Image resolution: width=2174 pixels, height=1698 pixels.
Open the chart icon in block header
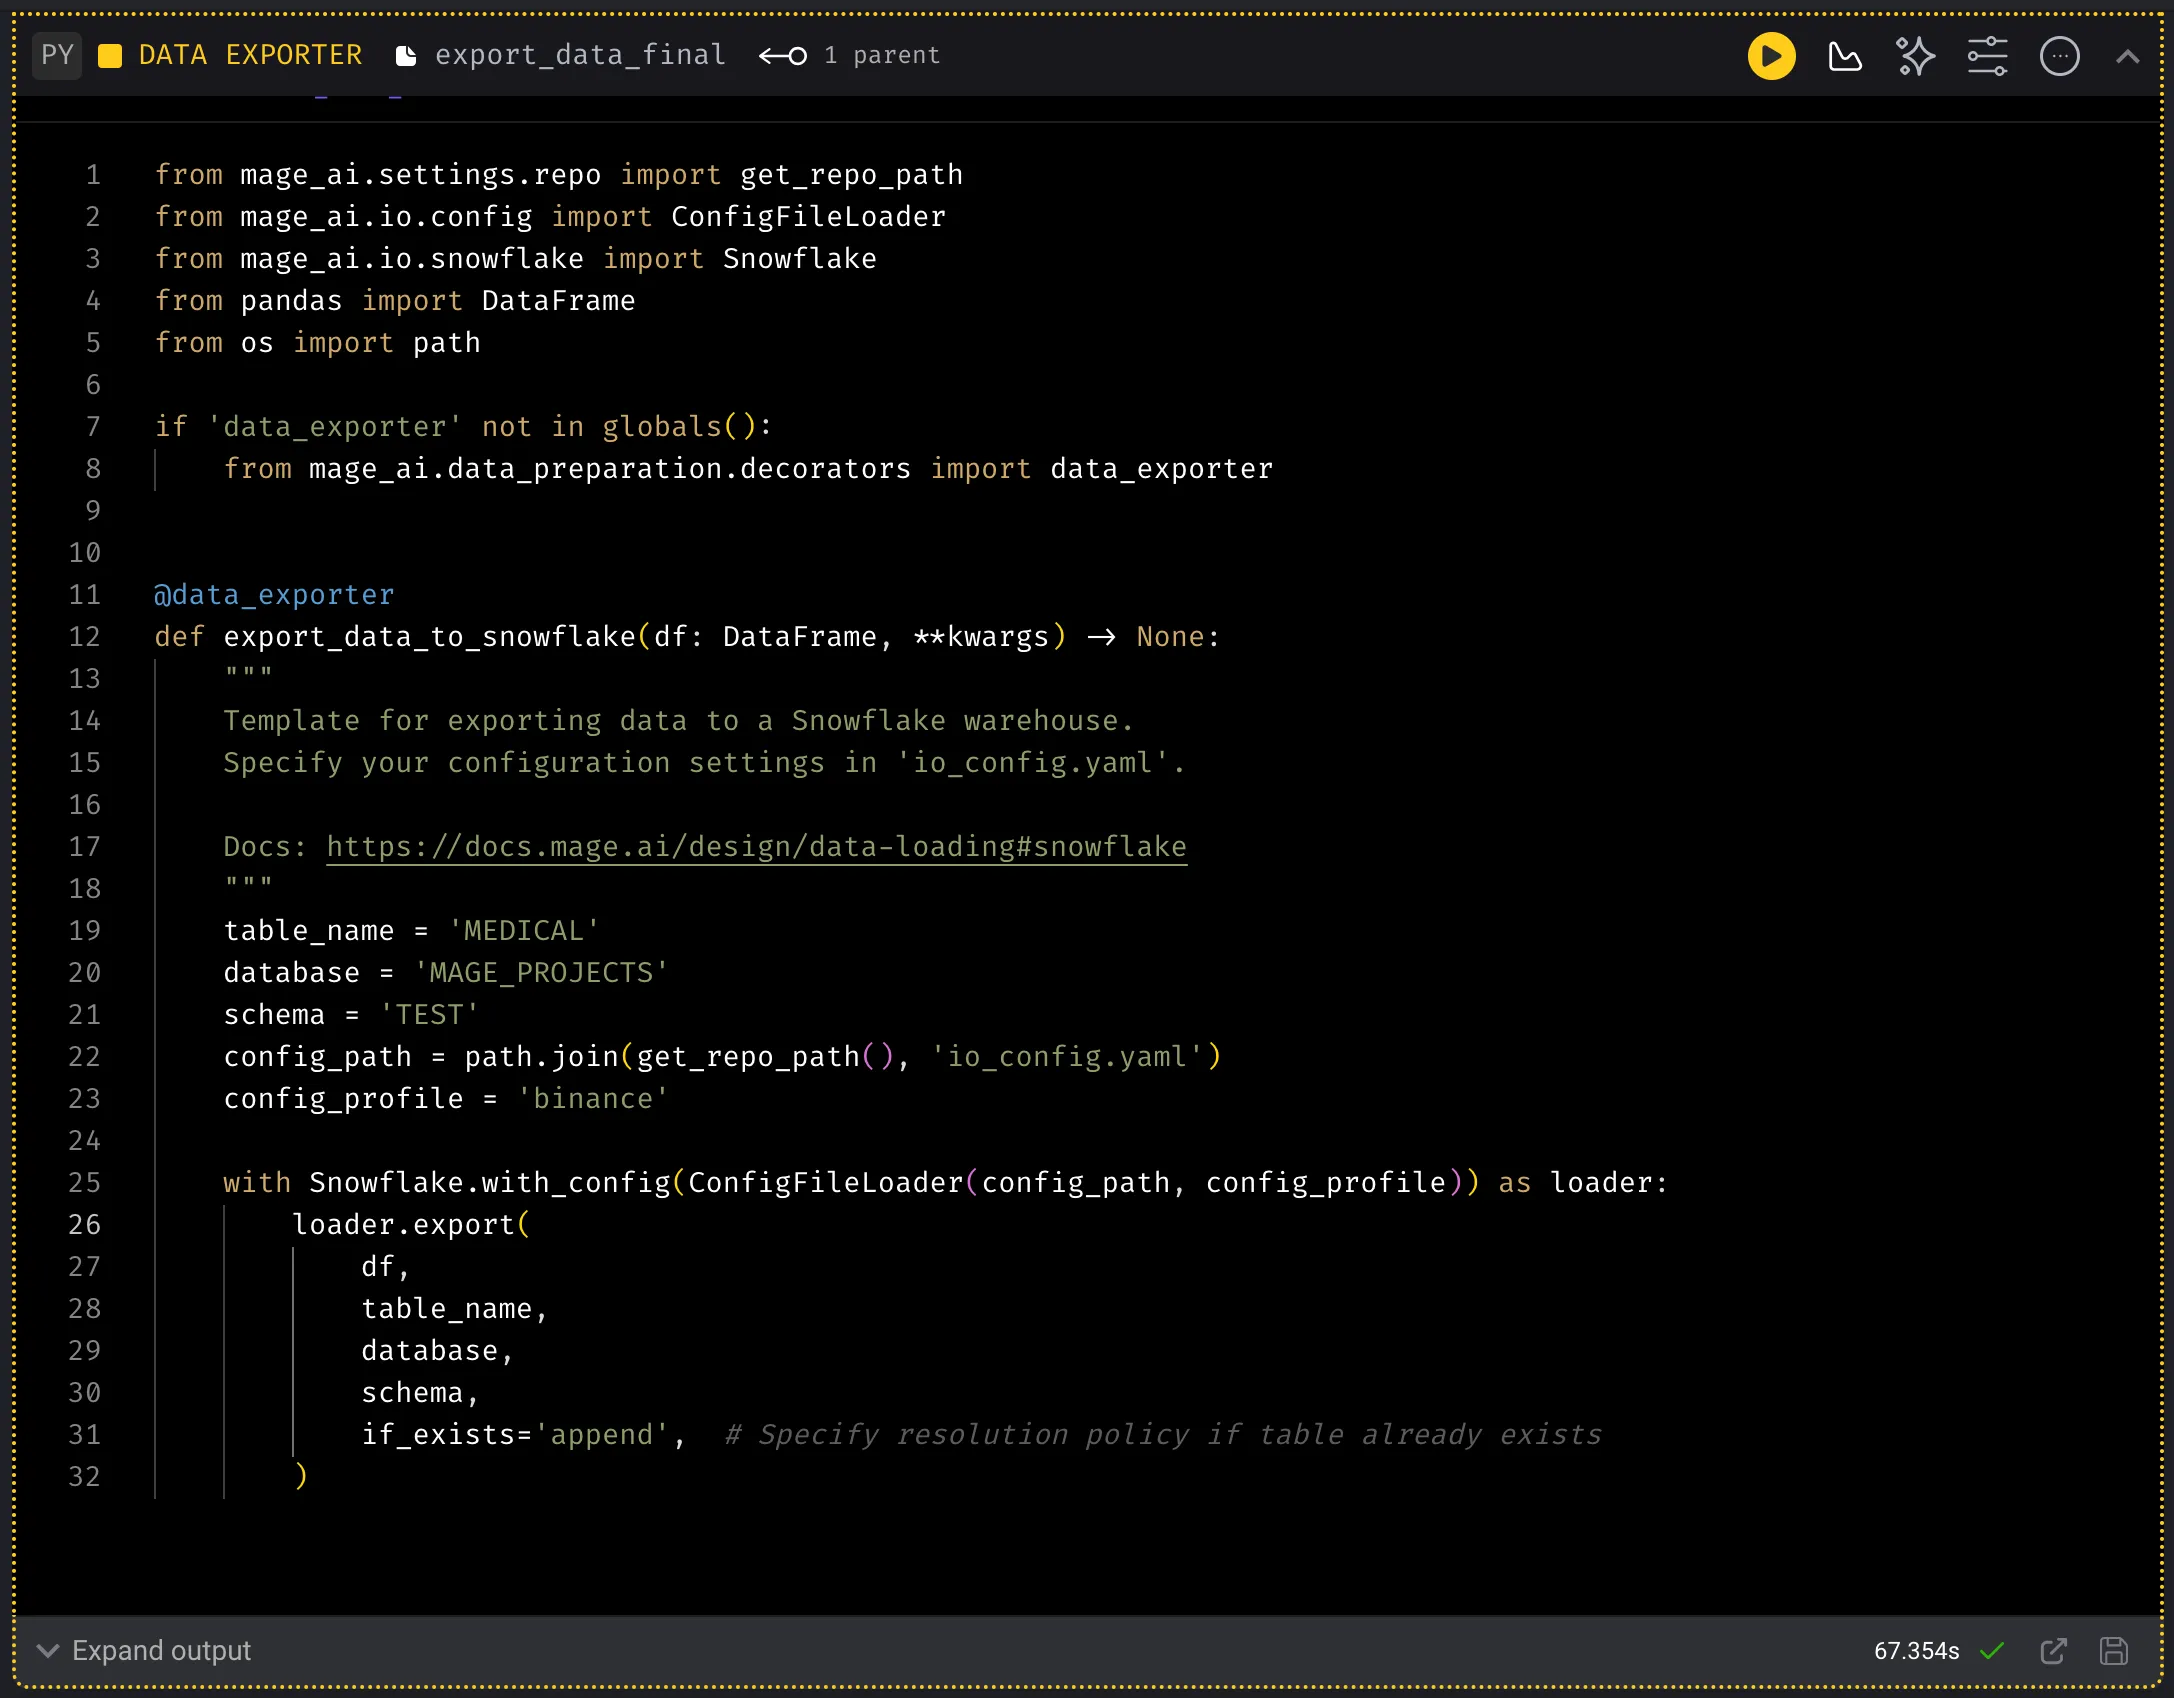[x=1845, y=56]
